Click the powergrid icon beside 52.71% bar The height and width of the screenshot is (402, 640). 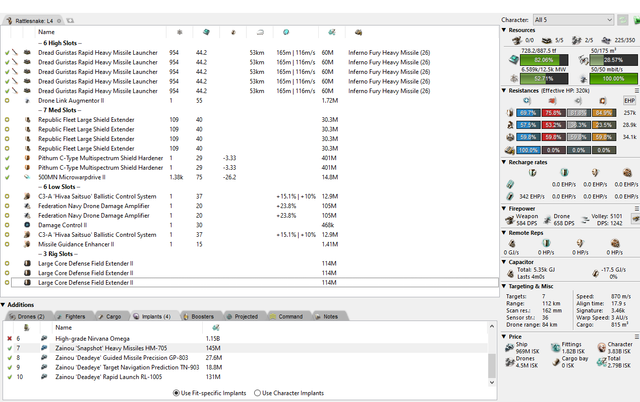click(513, 78)
